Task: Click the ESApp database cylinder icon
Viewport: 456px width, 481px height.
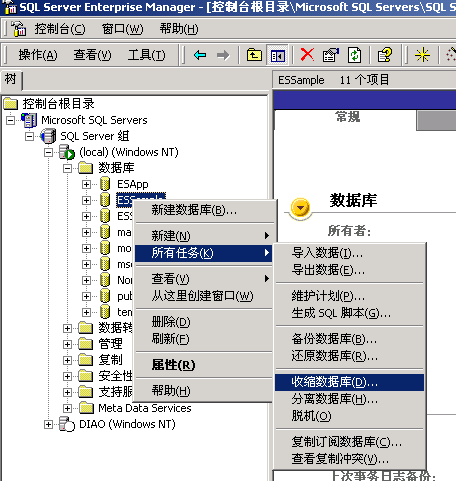Action: click(105, 184)
